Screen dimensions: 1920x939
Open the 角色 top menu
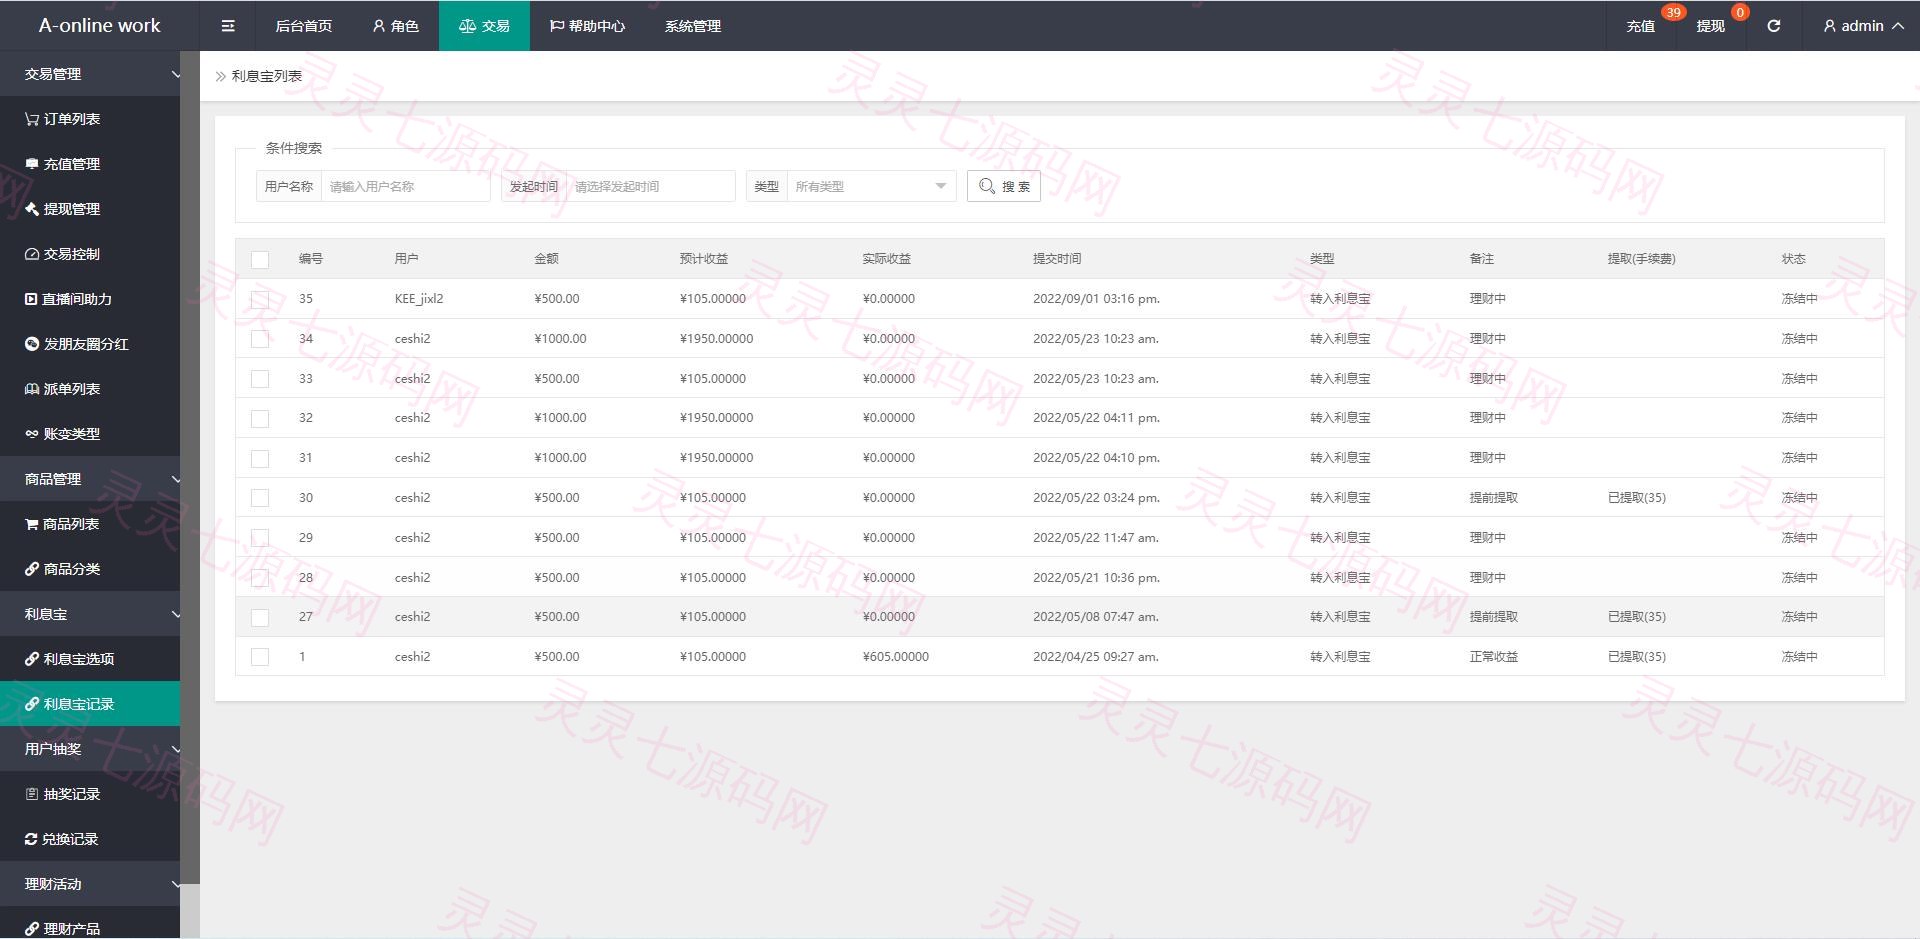tap(395, 26)
